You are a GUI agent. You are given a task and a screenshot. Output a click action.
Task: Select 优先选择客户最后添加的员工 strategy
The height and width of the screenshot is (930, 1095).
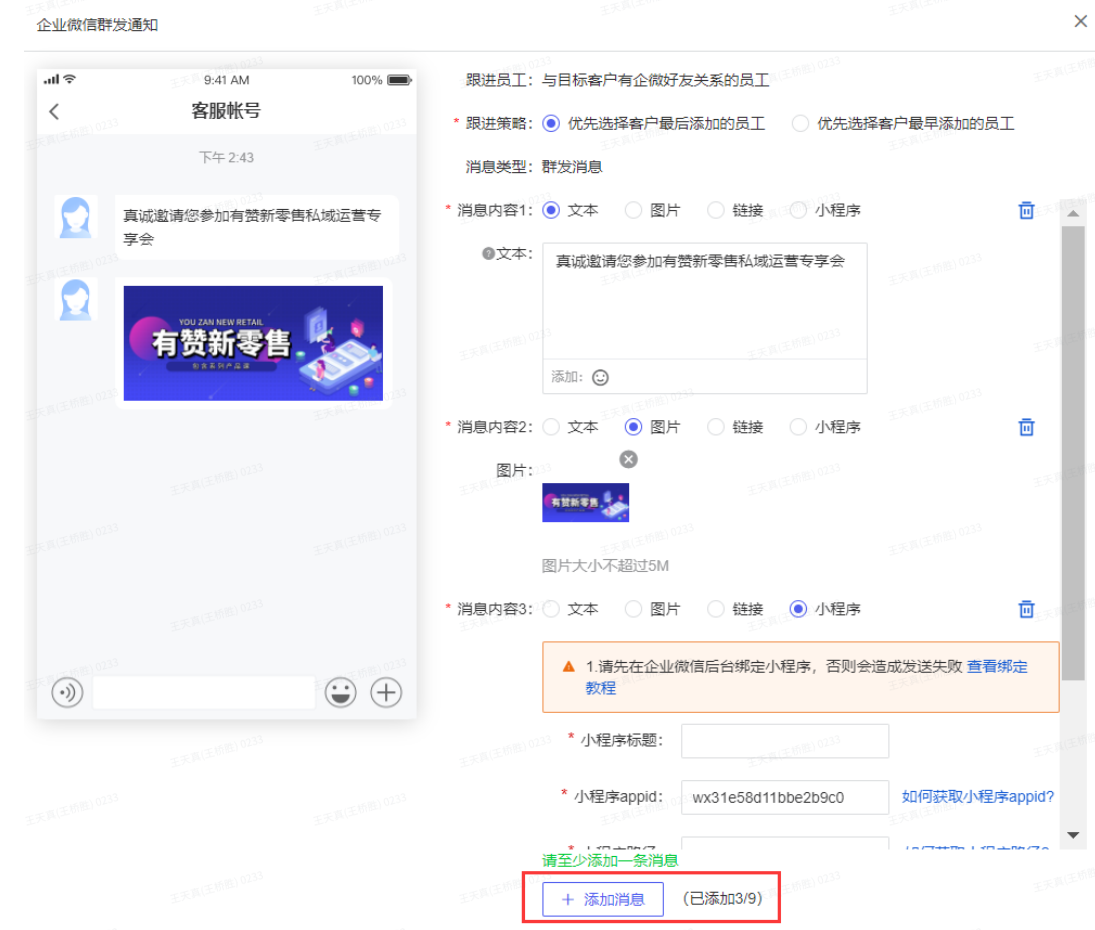pos(551,124)
